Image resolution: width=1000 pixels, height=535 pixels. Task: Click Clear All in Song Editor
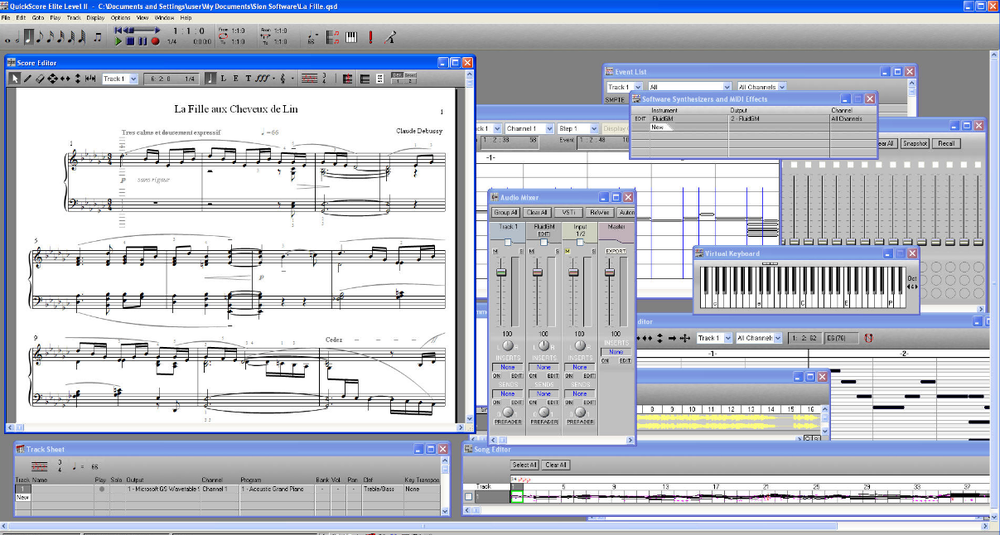[x=556, y=465]
